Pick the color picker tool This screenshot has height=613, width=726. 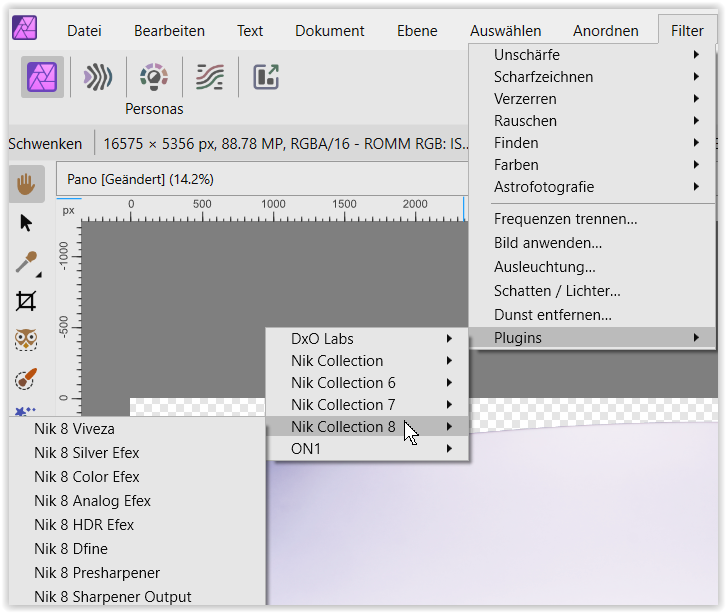[26, 262]
